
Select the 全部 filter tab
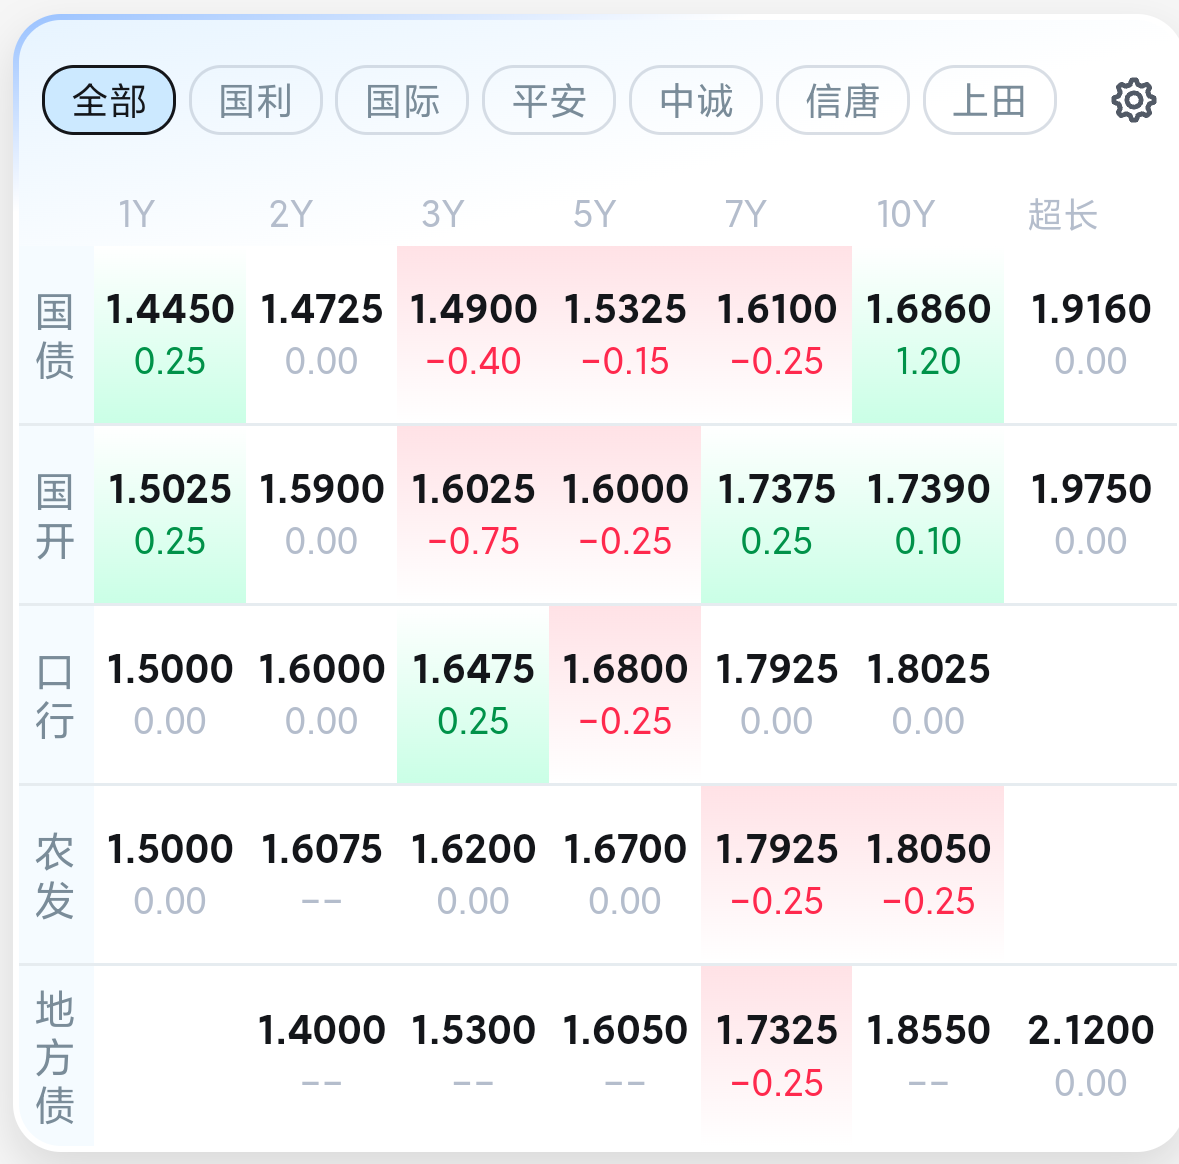(x=109, y=100)
